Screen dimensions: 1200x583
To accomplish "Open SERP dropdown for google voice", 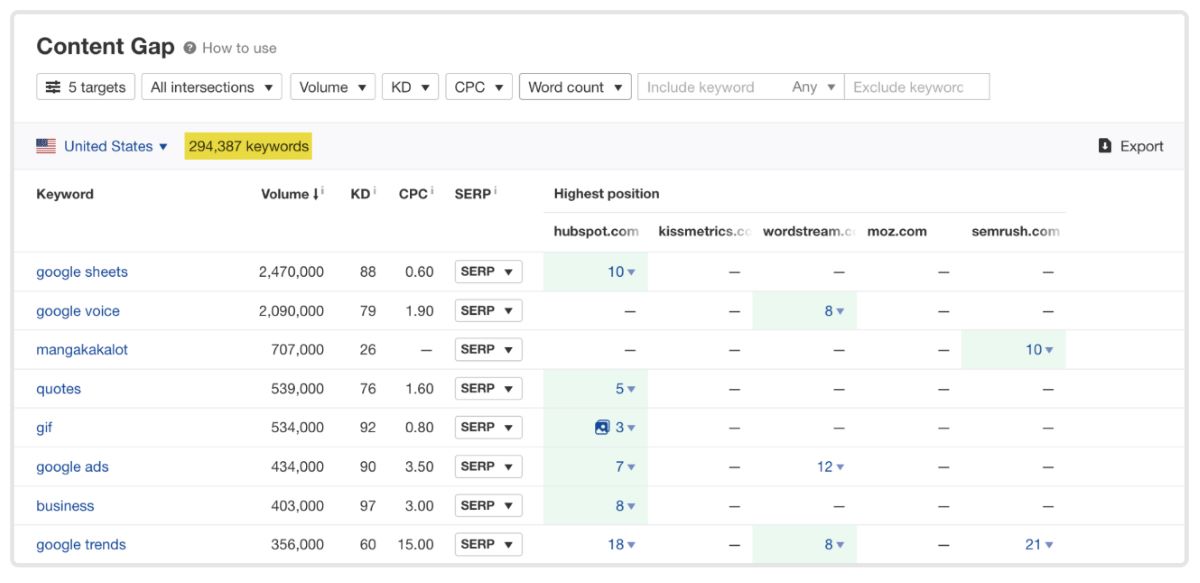I will pos(488,311).
